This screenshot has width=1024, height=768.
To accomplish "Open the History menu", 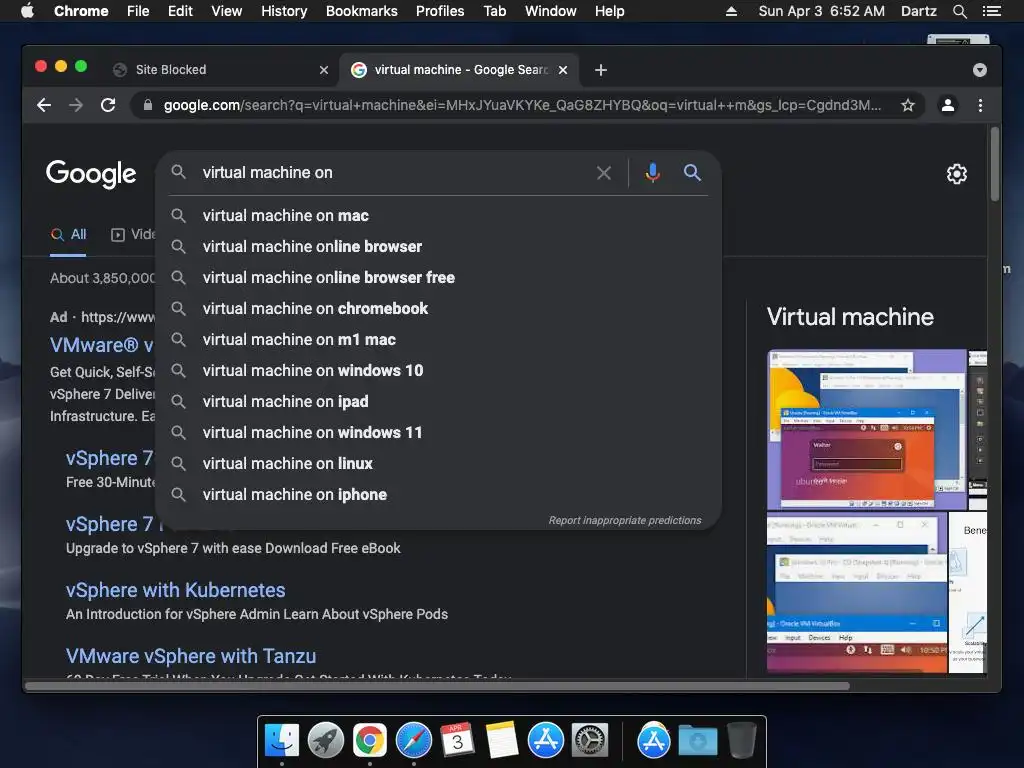I will 283,11.
